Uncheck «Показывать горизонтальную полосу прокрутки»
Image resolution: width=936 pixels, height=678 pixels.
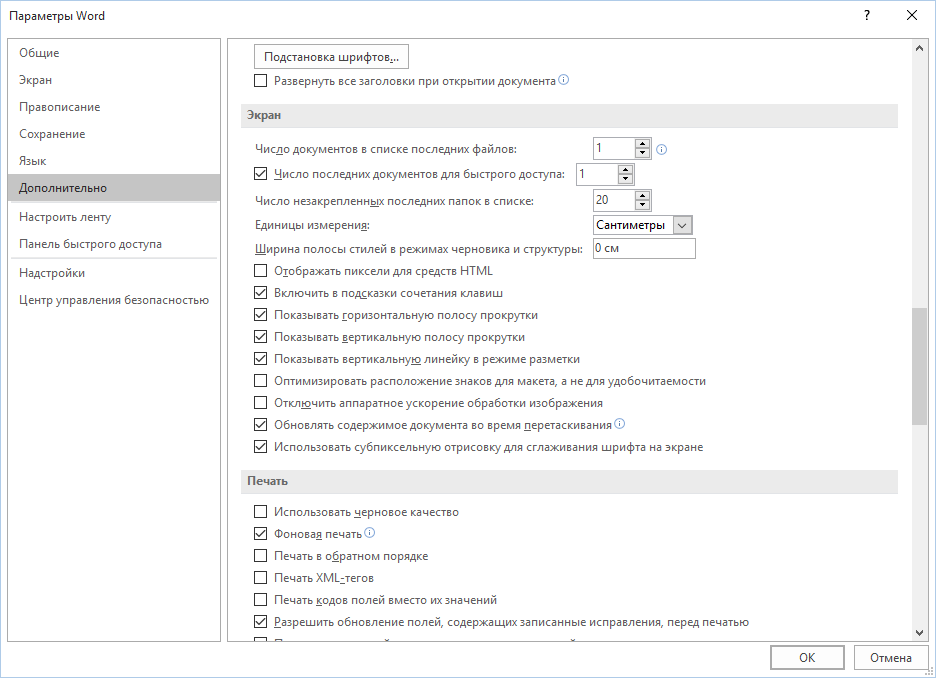[261, 315]
